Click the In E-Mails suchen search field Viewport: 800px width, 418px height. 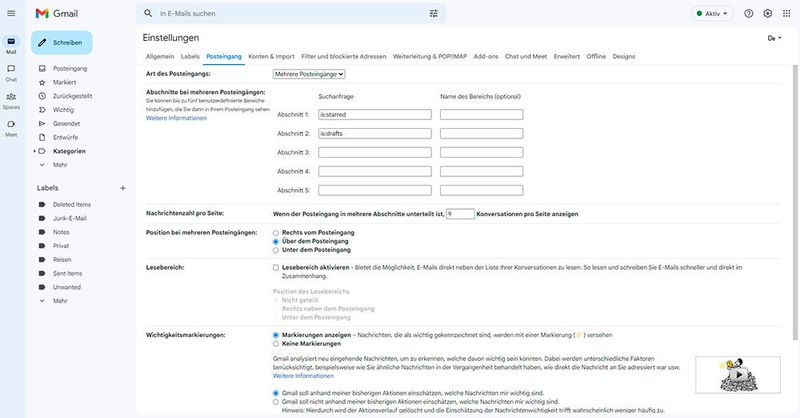tap(291, 13)
